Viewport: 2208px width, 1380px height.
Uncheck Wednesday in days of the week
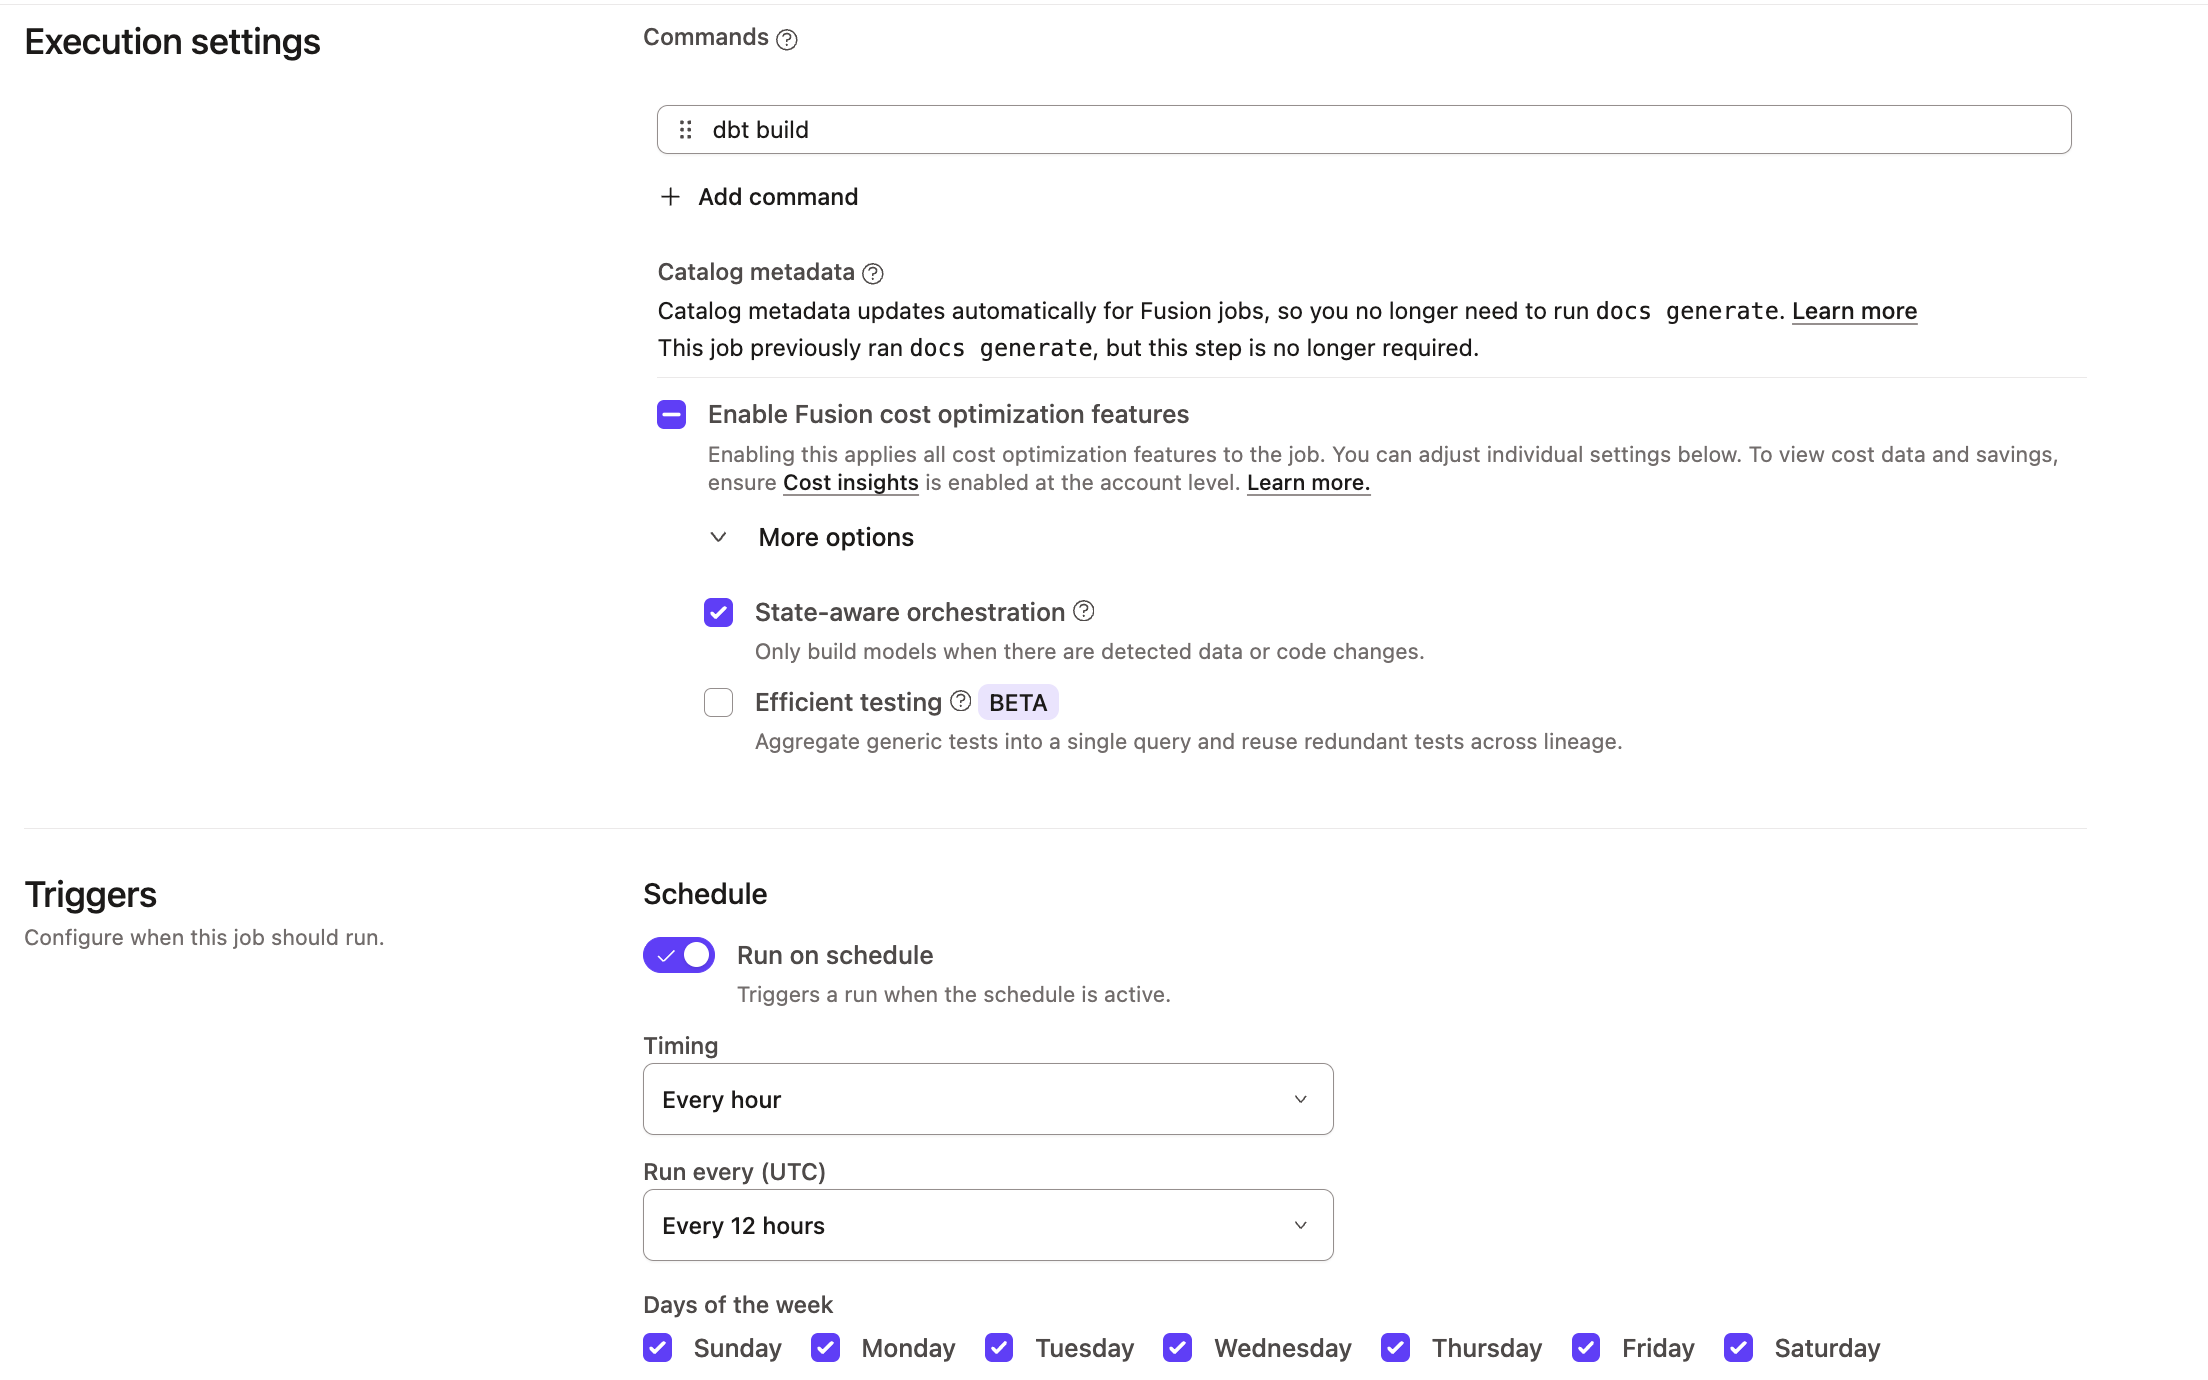1178,1348
